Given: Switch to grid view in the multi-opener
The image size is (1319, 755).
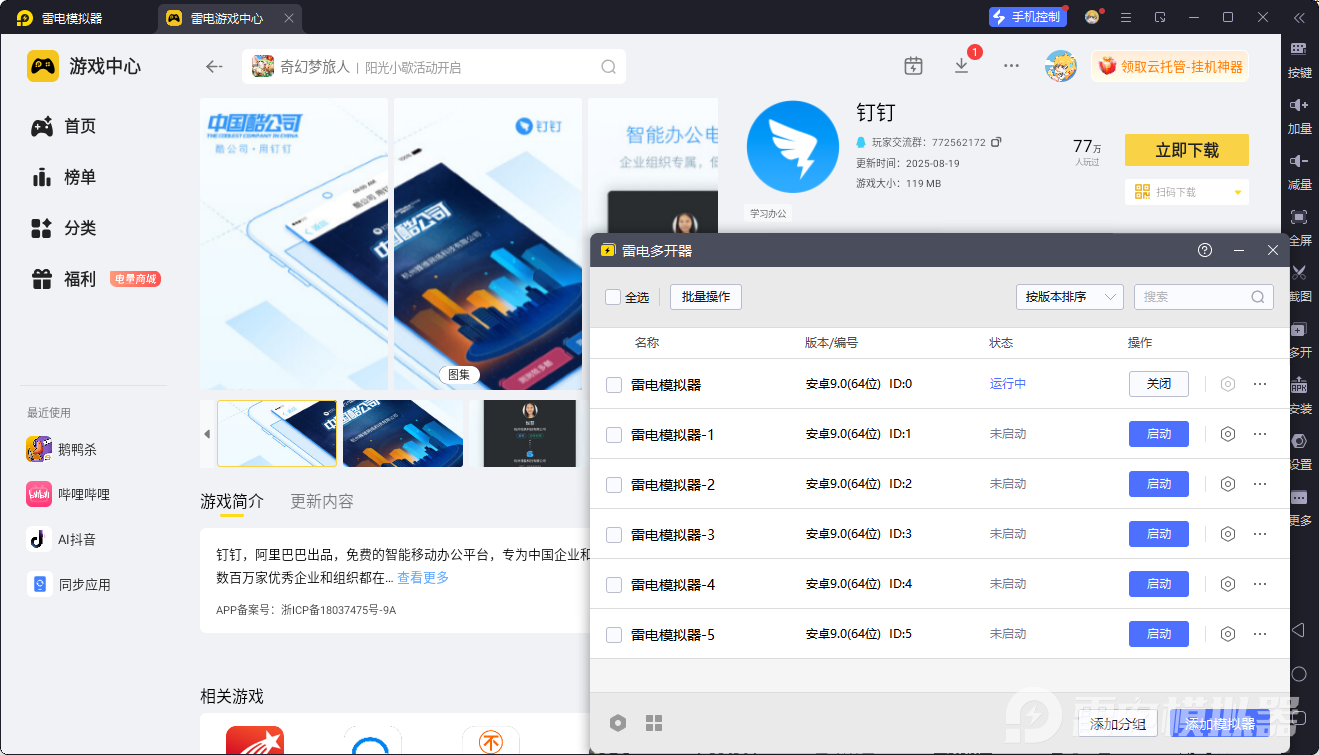Looking at the screenshot, I should tap(654, 723).
